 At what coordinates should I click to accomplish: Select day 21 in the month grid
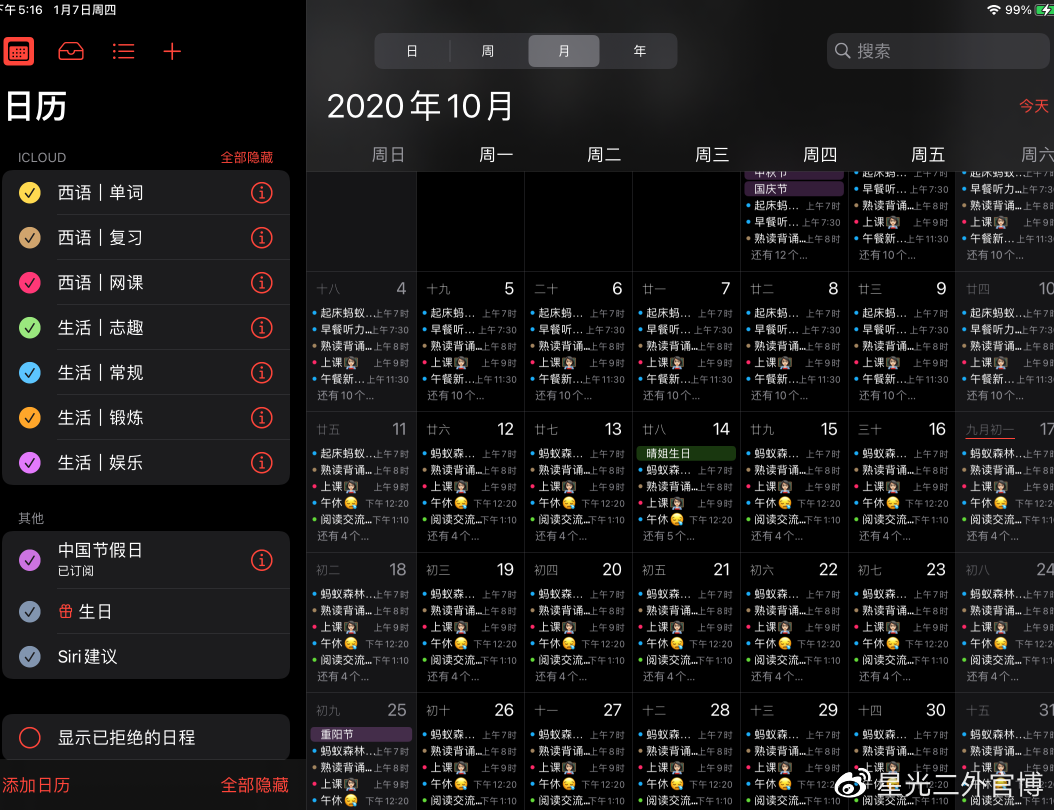(x=721, y=569)
